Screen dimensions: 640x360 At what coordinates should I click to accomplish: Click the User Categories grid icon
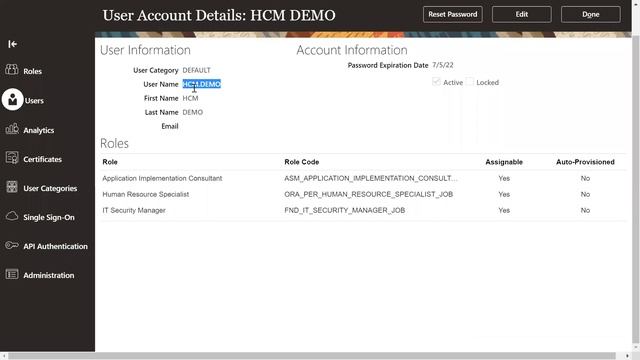(12, 187)
